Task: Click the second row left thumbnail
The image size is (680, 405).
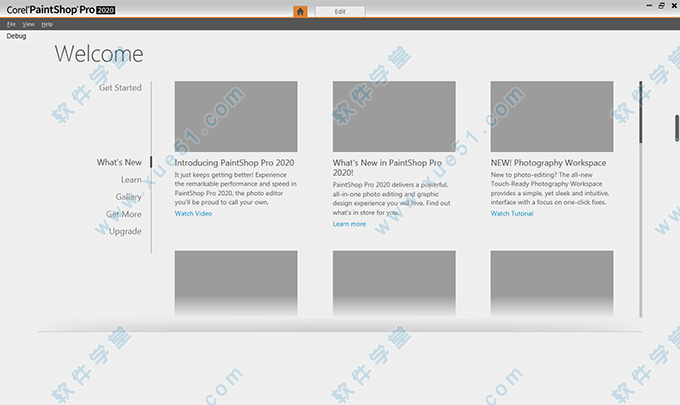Action: tap(236, 283)
